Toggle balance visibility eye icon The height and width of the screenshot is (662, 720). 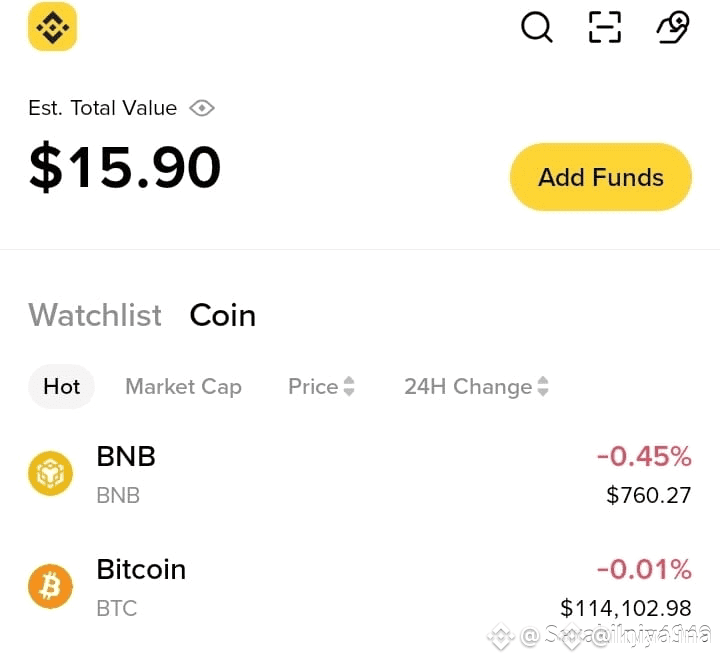pos(202,108)
